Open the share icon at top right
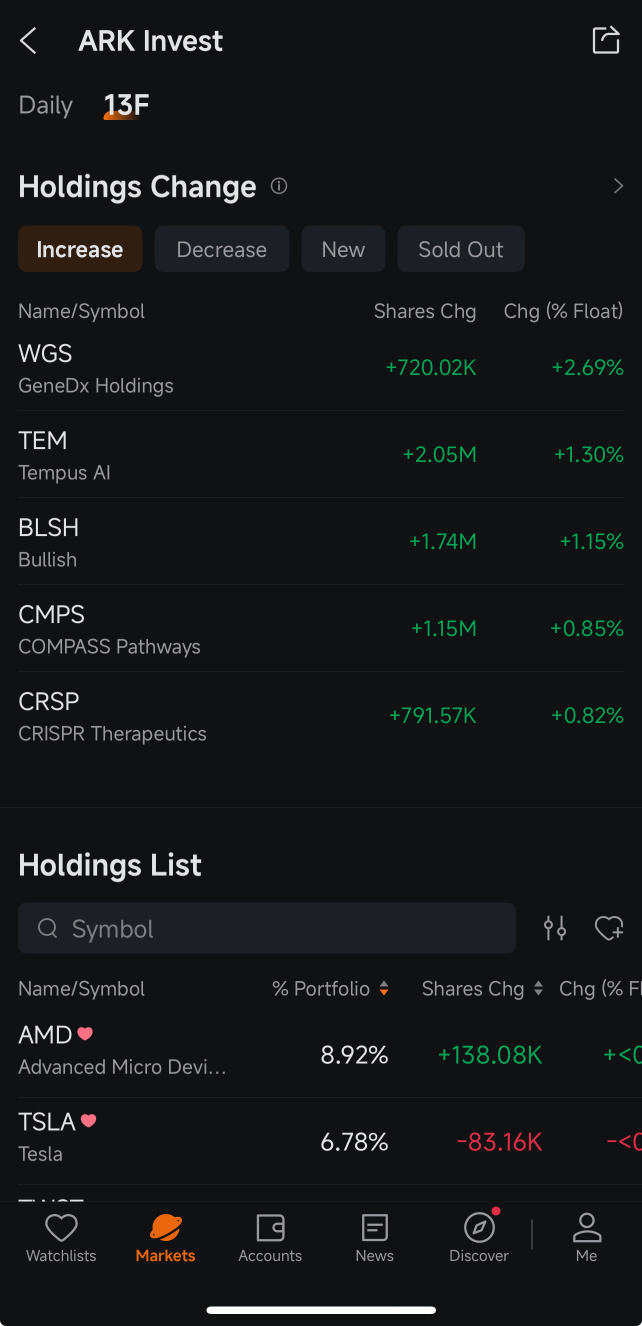 point(606,40)
